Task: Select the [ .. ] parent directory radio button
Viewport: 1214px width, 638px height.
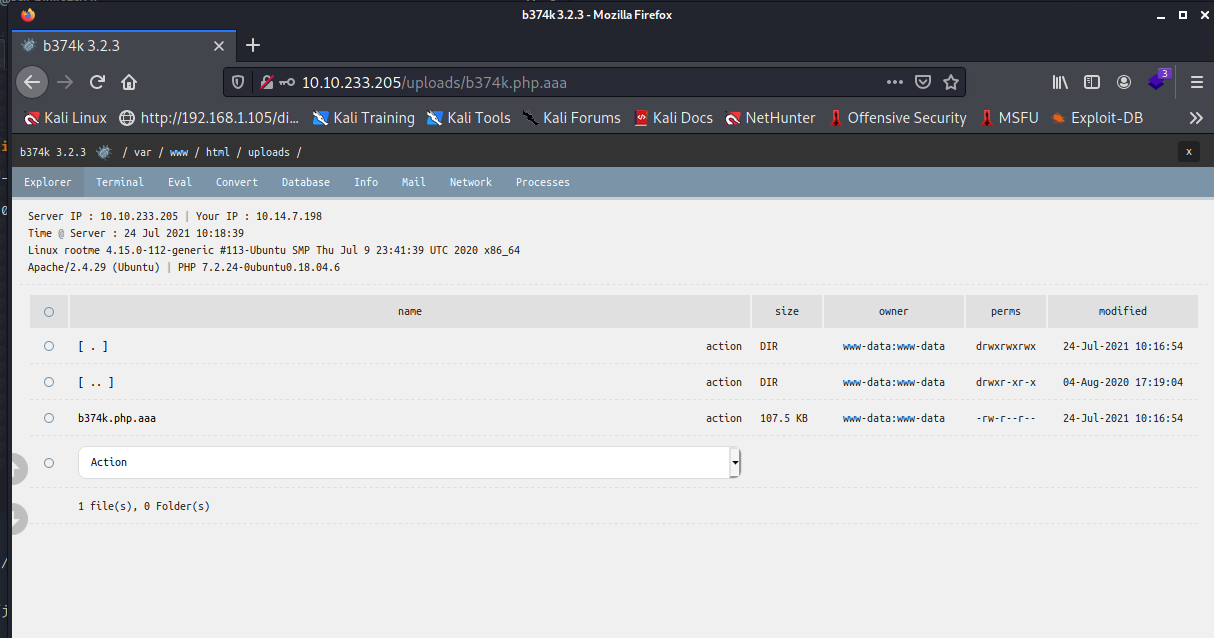Action: (49, 382)
